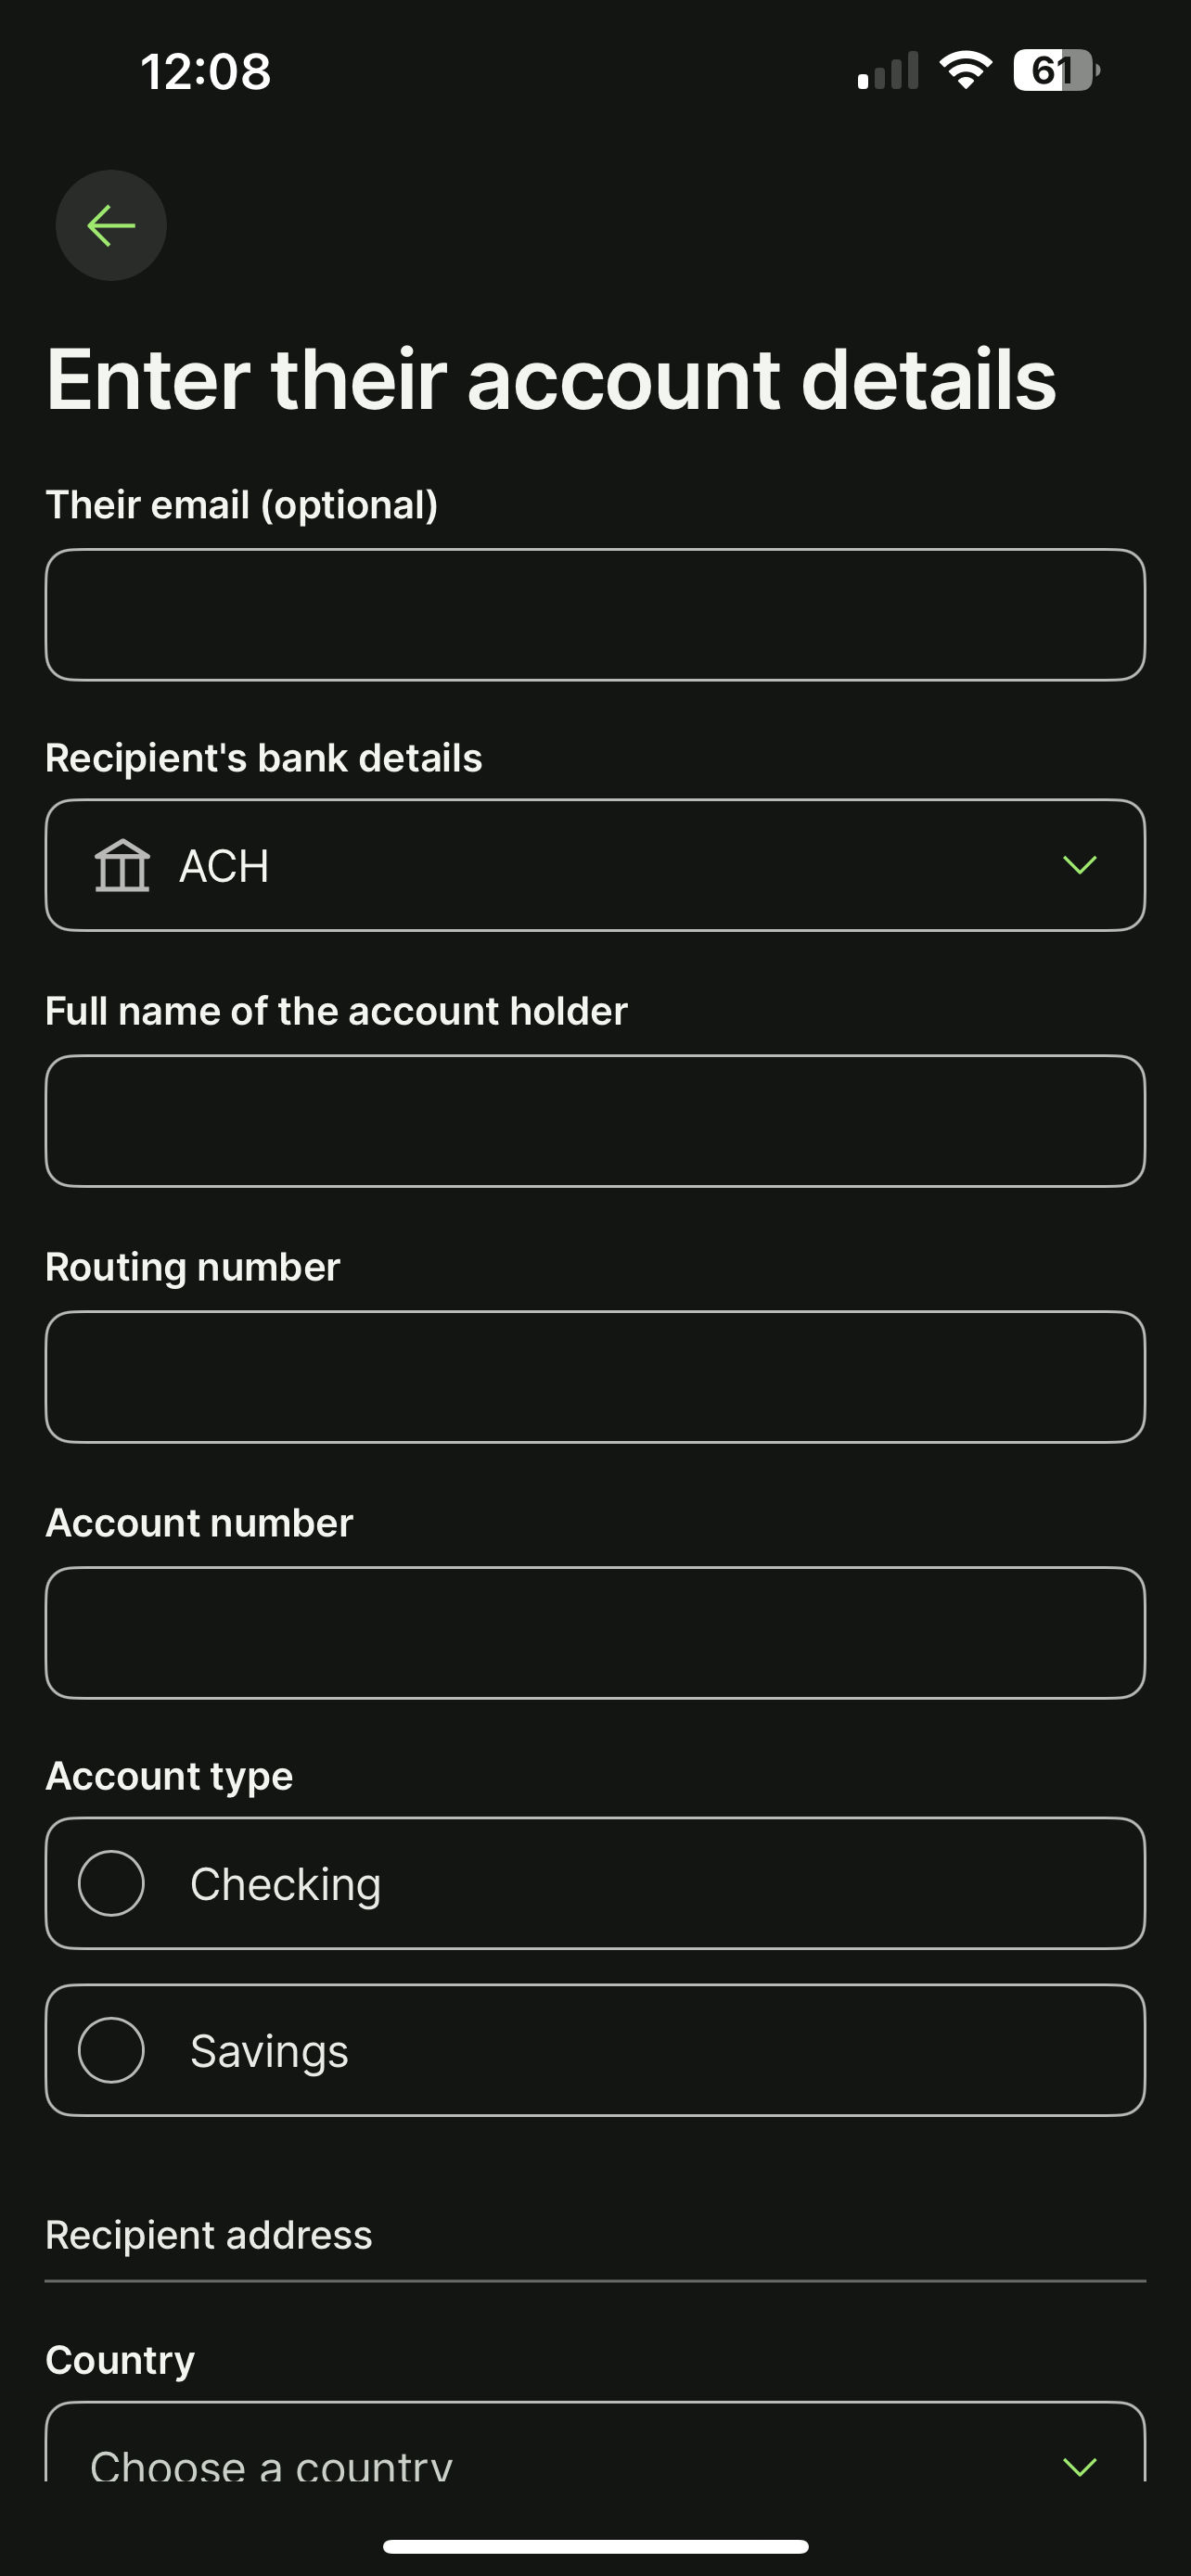Tap the 12:08 clock in status bar

206,72
